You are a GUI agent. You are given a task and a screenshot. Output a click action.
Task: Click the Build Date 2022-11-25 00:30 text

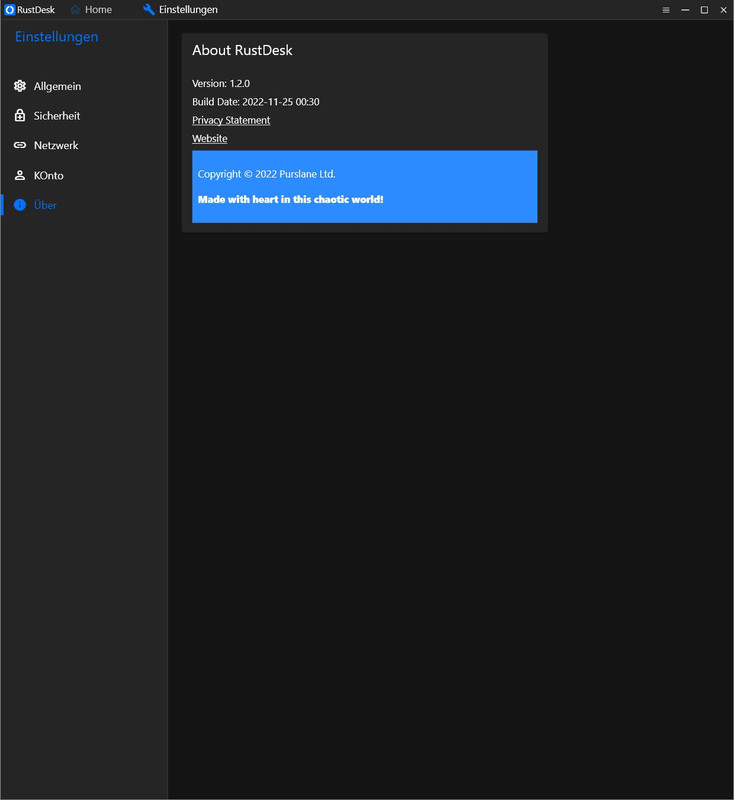pyautogui.click(x=256, y=102)
